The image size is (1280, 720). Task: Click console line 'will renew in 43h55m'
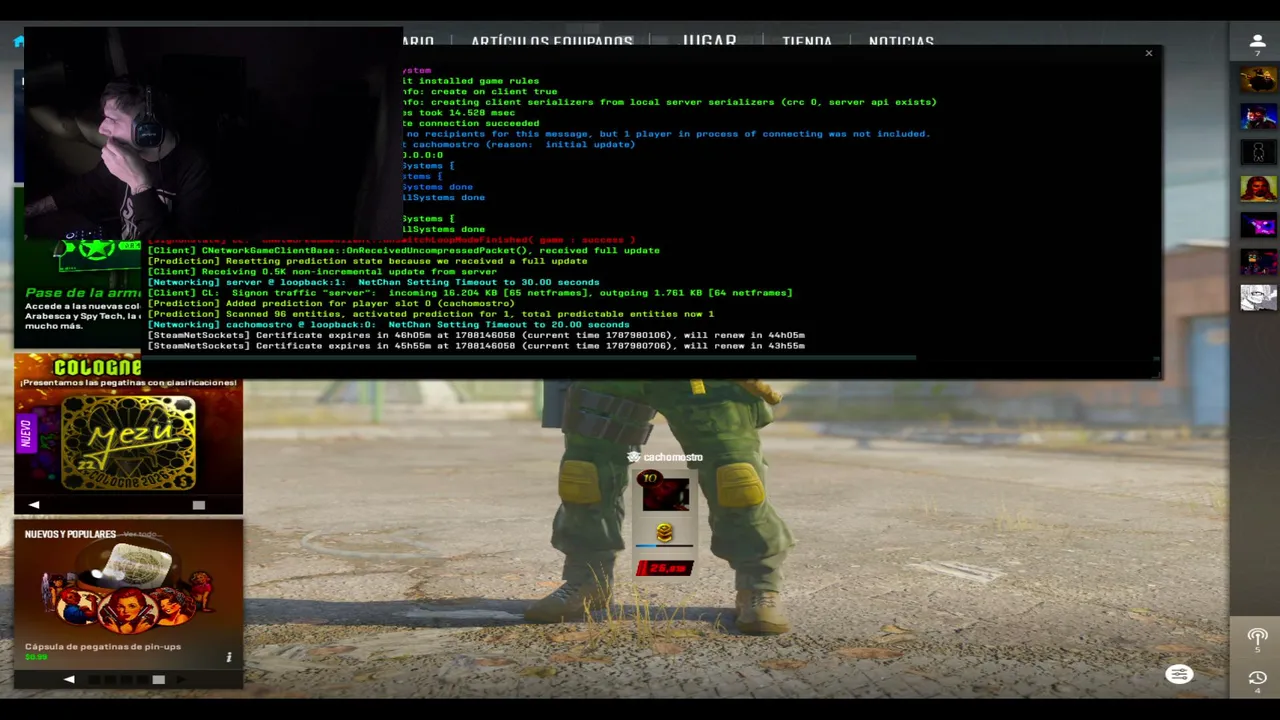click(476, 346)
